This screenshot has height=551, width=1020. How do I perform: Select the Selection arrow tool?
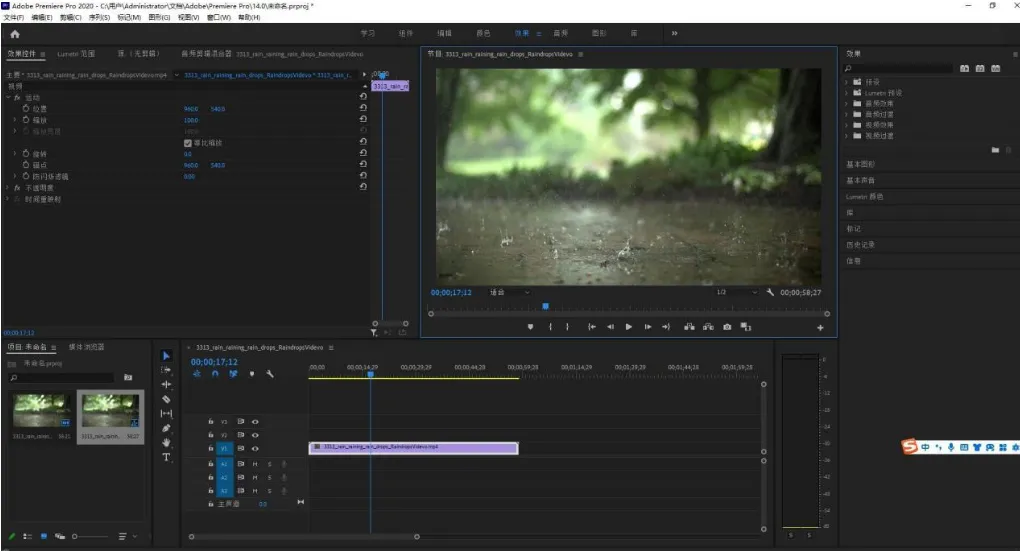click(x=166, y=356)
